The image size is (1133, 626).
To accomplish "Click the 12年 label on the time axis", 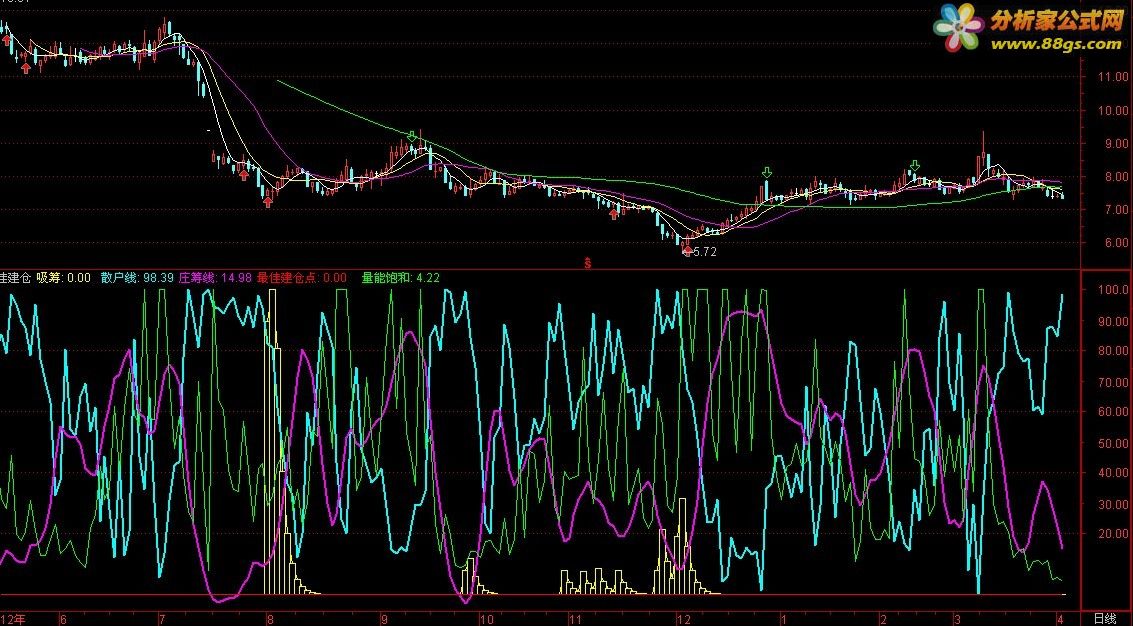I will tap(12, 619).
